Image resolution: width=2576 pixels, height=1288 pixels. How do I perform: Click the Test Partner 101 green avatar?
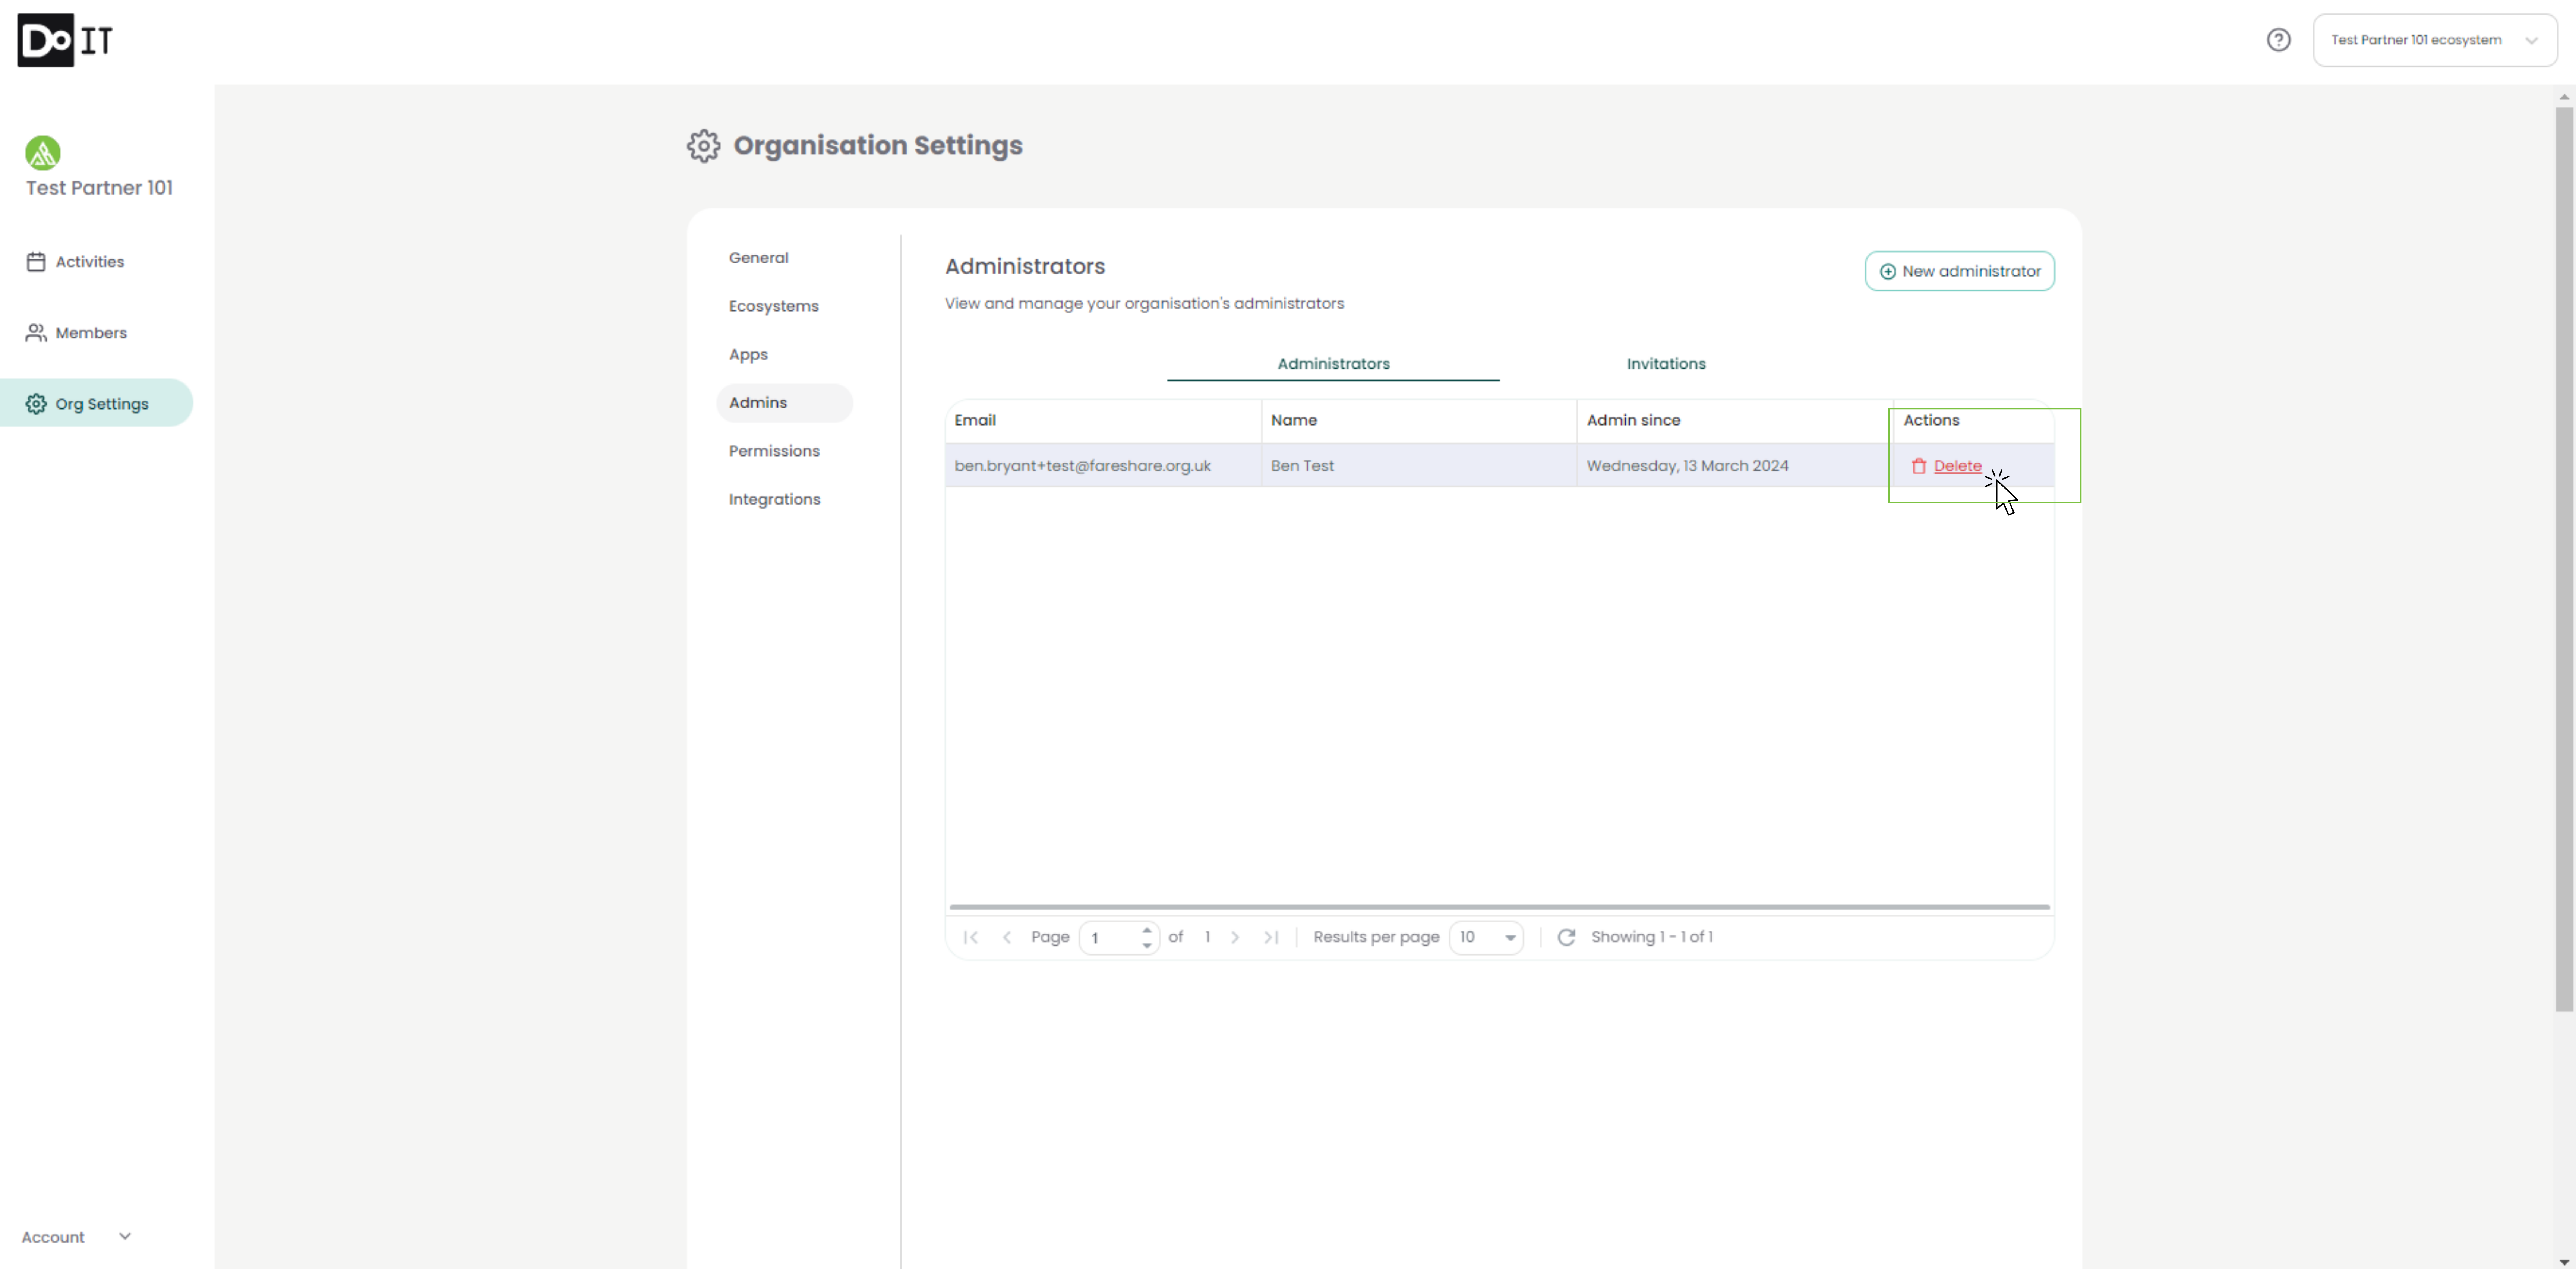[x=43, y=153]
